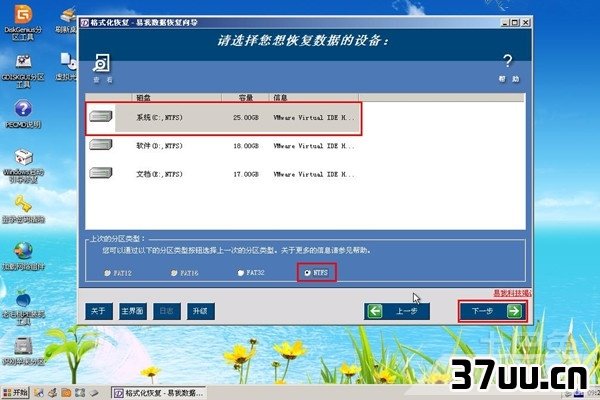Select the 系统 (C:, NTFS) disk row

coord(223,118)
